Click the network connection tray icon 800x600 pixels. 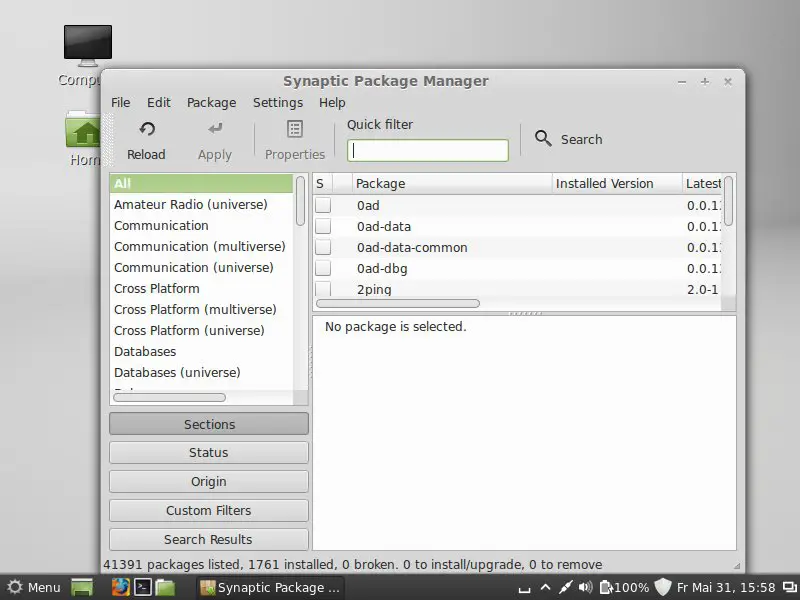point(565,588)
